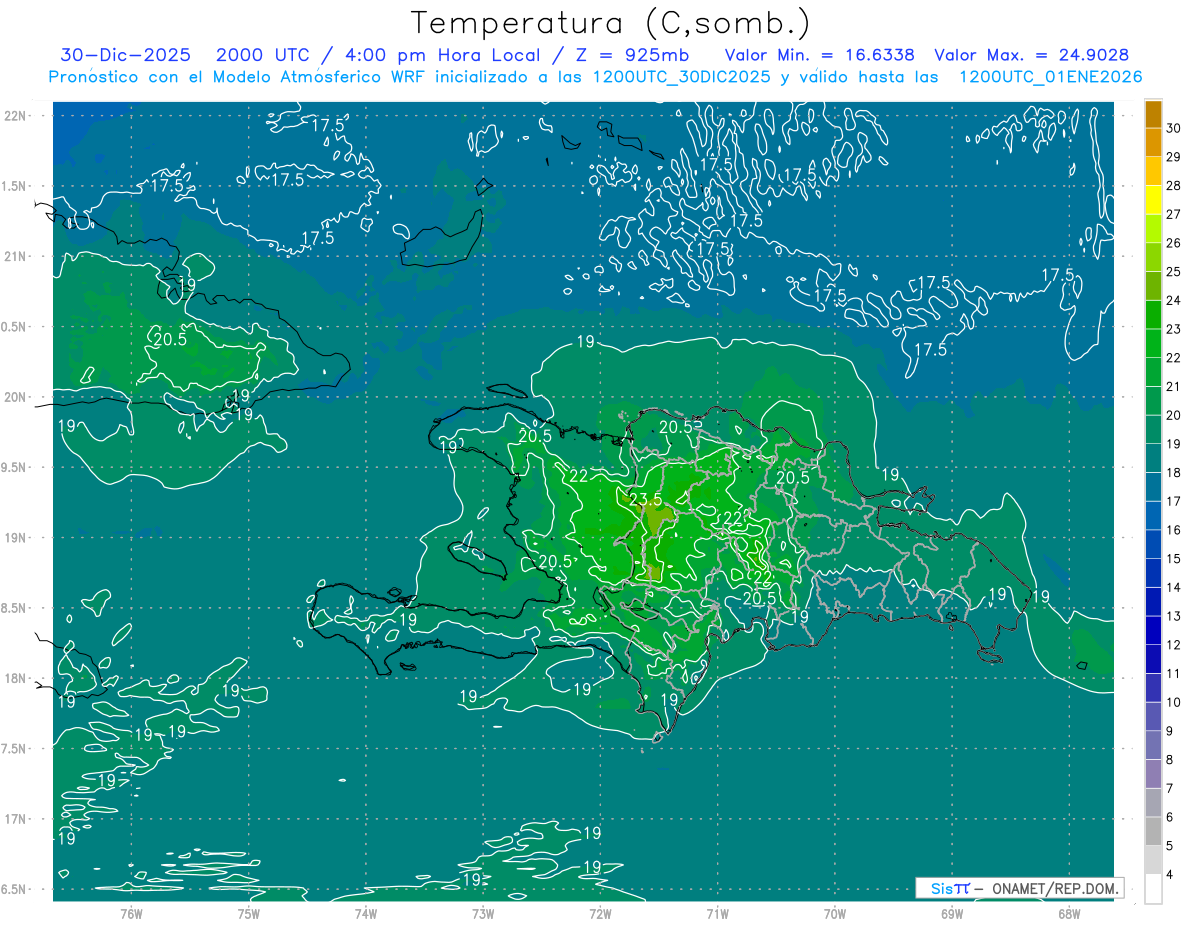Click the colorbar scale label 28
This screenshot has width=1200, height=927.
(1174, 185)
